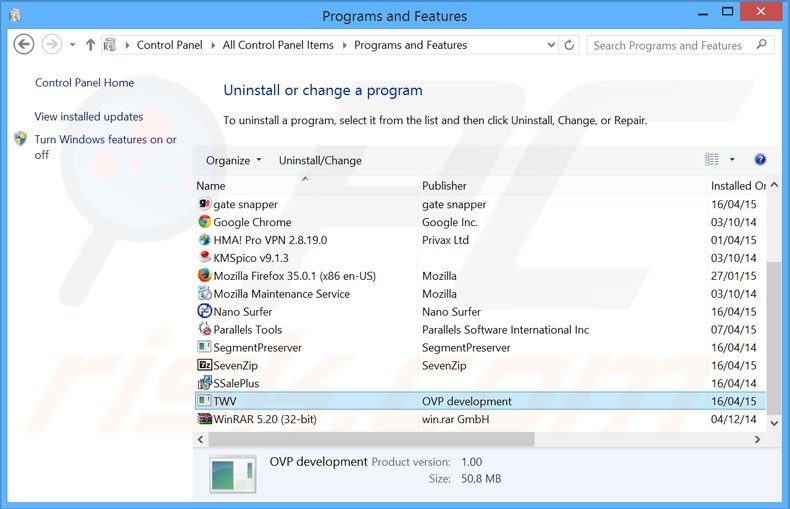Open the Control Panel Home link
Screen dimensions: 790x509
pyautogui.click(x=84, y=83)
